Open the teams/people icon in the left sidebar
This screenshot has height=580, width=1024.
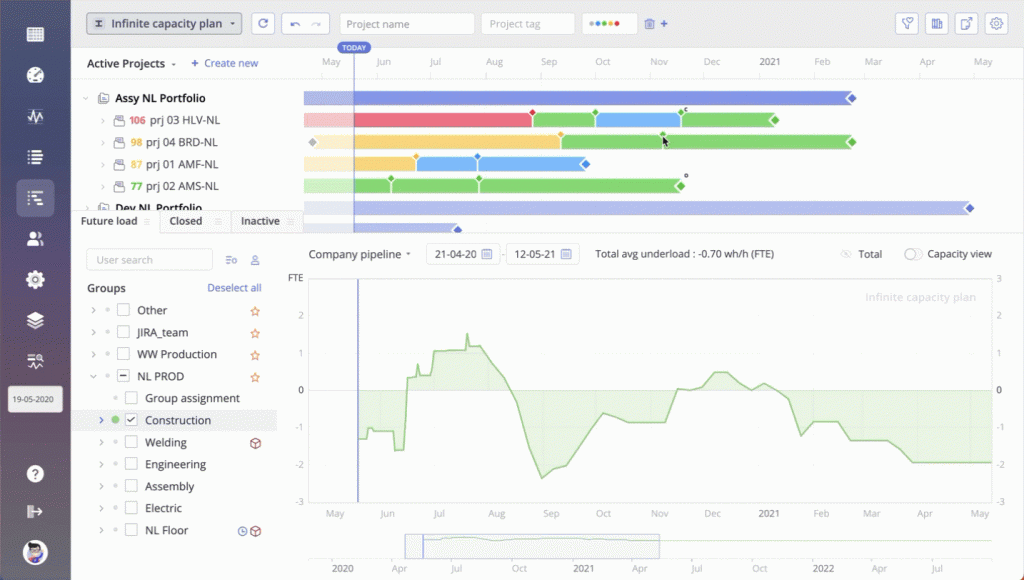[x=34, y=238]
